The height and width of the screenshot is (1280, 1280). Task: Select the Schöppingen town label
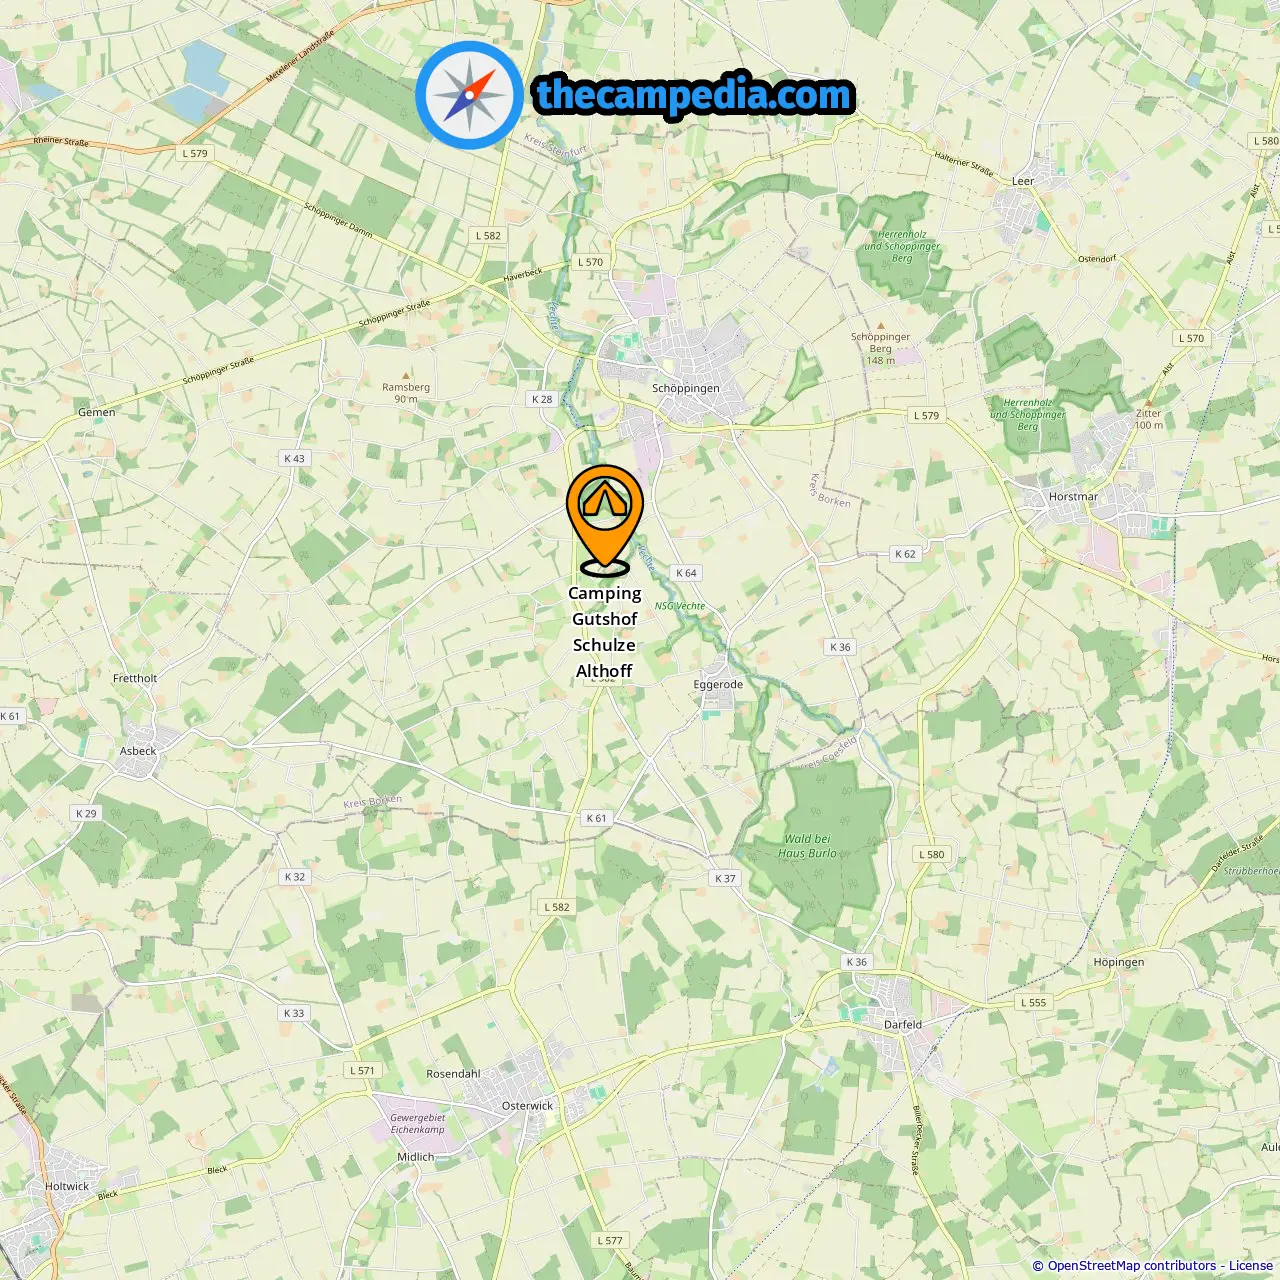click(x=686, y=388)
